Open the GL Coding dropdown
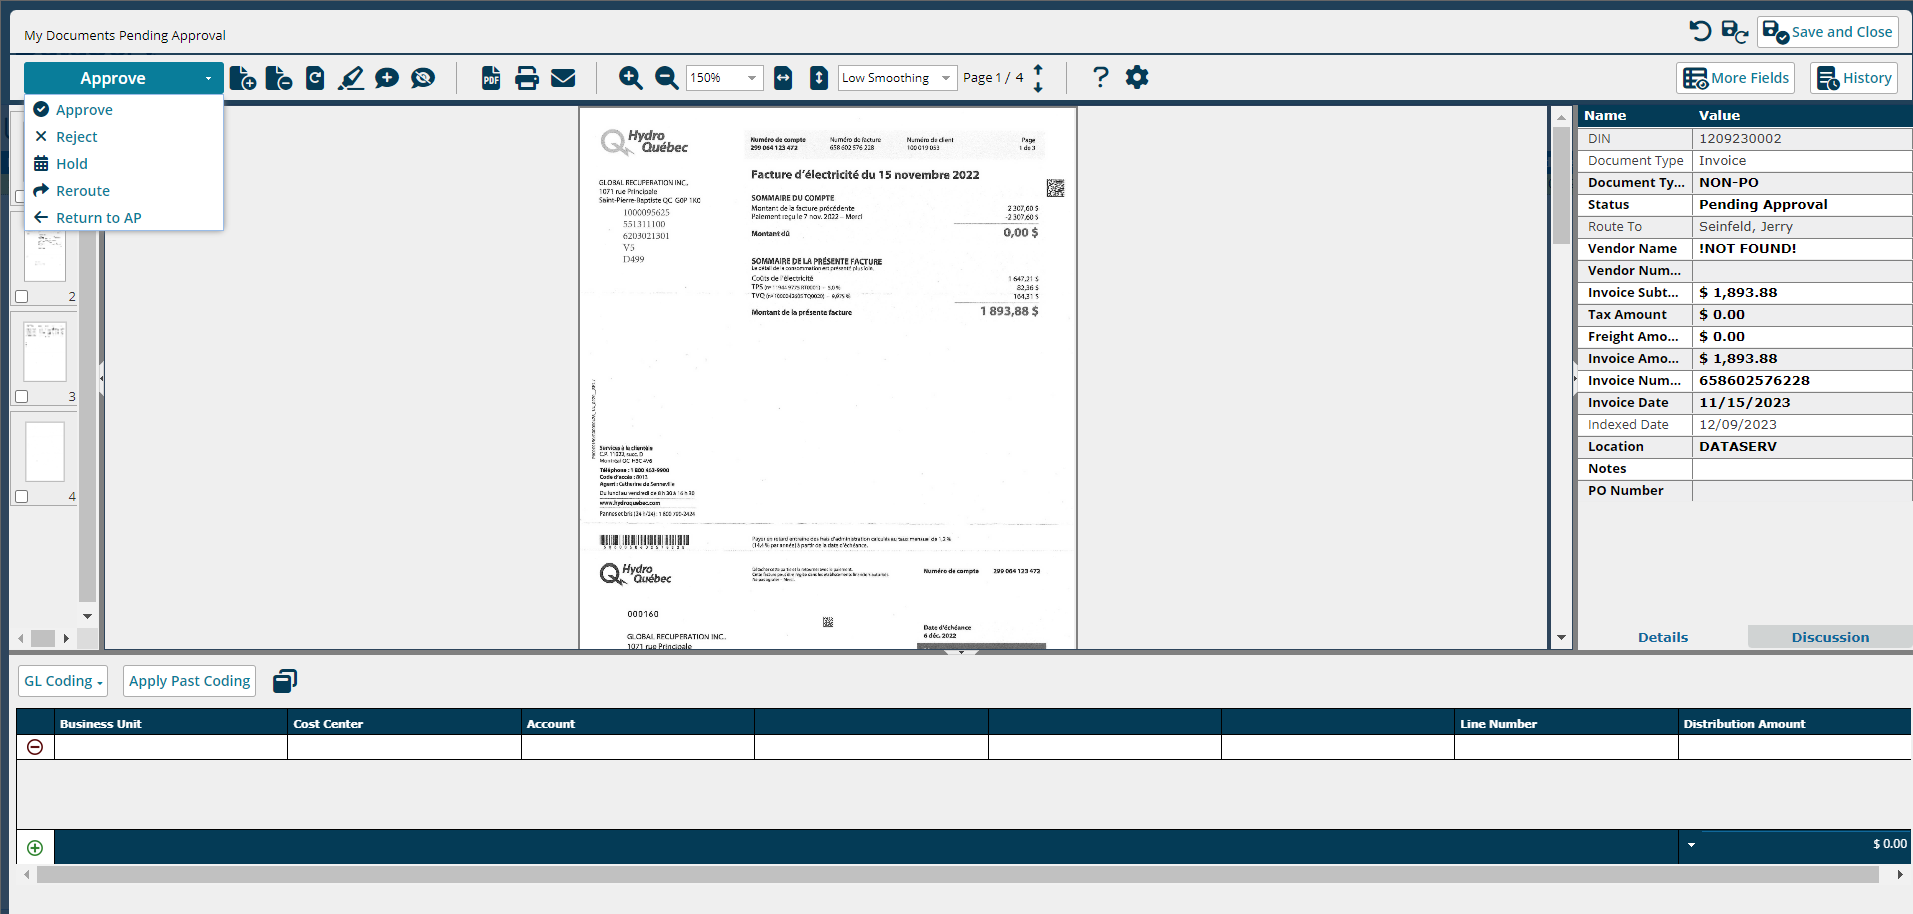The image size is (1913, 914). 63,681
